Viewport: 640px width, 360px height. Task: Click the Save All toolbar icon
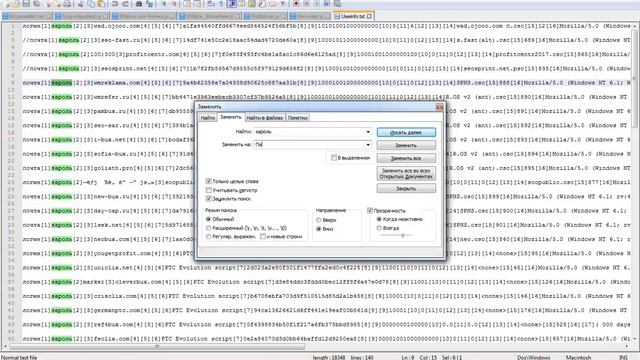coord(36,4)
